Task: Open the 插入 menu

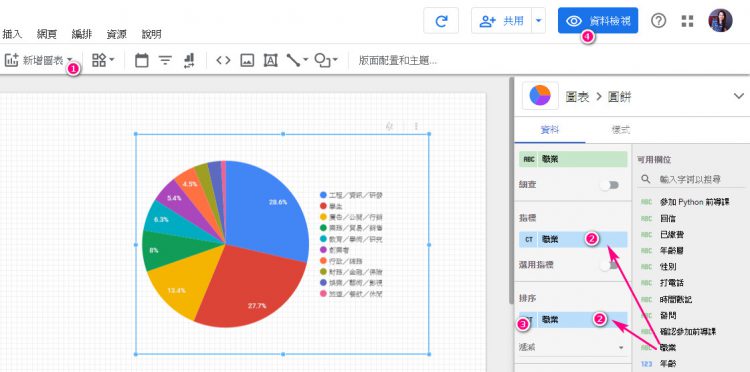Action: pyautogui.click(x=12, y=34)
